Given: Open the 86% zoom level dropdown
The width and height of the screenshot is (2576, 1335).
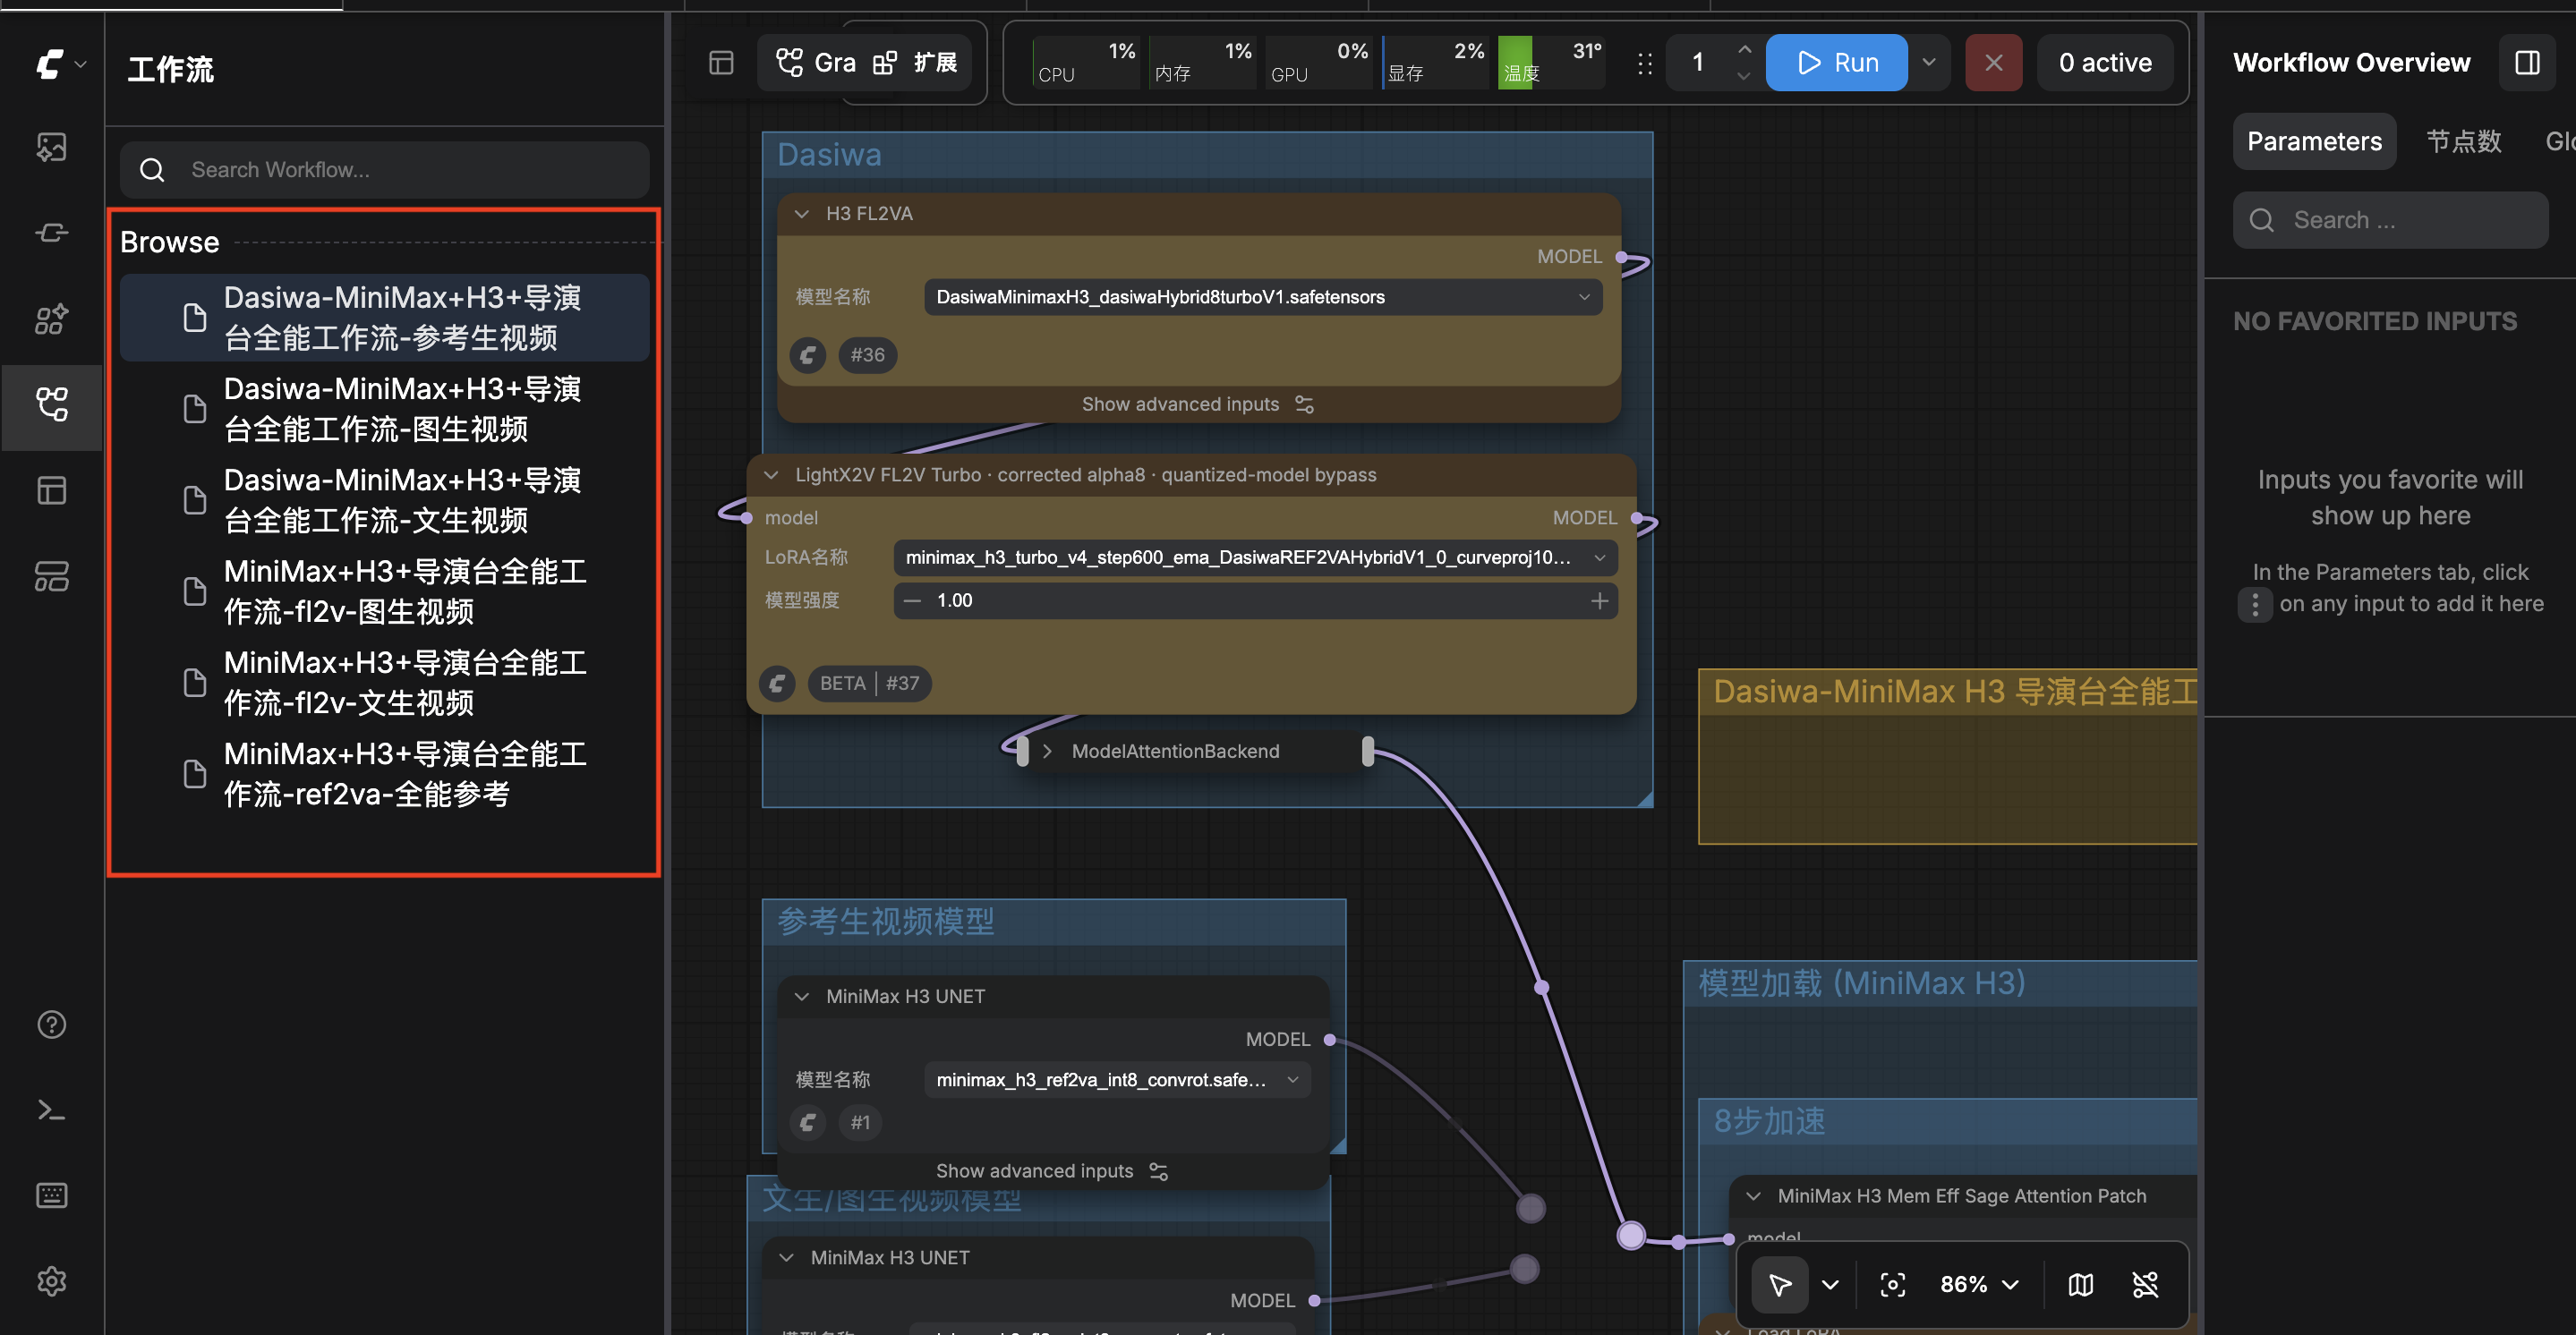Looking at the screenshot, I should coord(1980,1285).
